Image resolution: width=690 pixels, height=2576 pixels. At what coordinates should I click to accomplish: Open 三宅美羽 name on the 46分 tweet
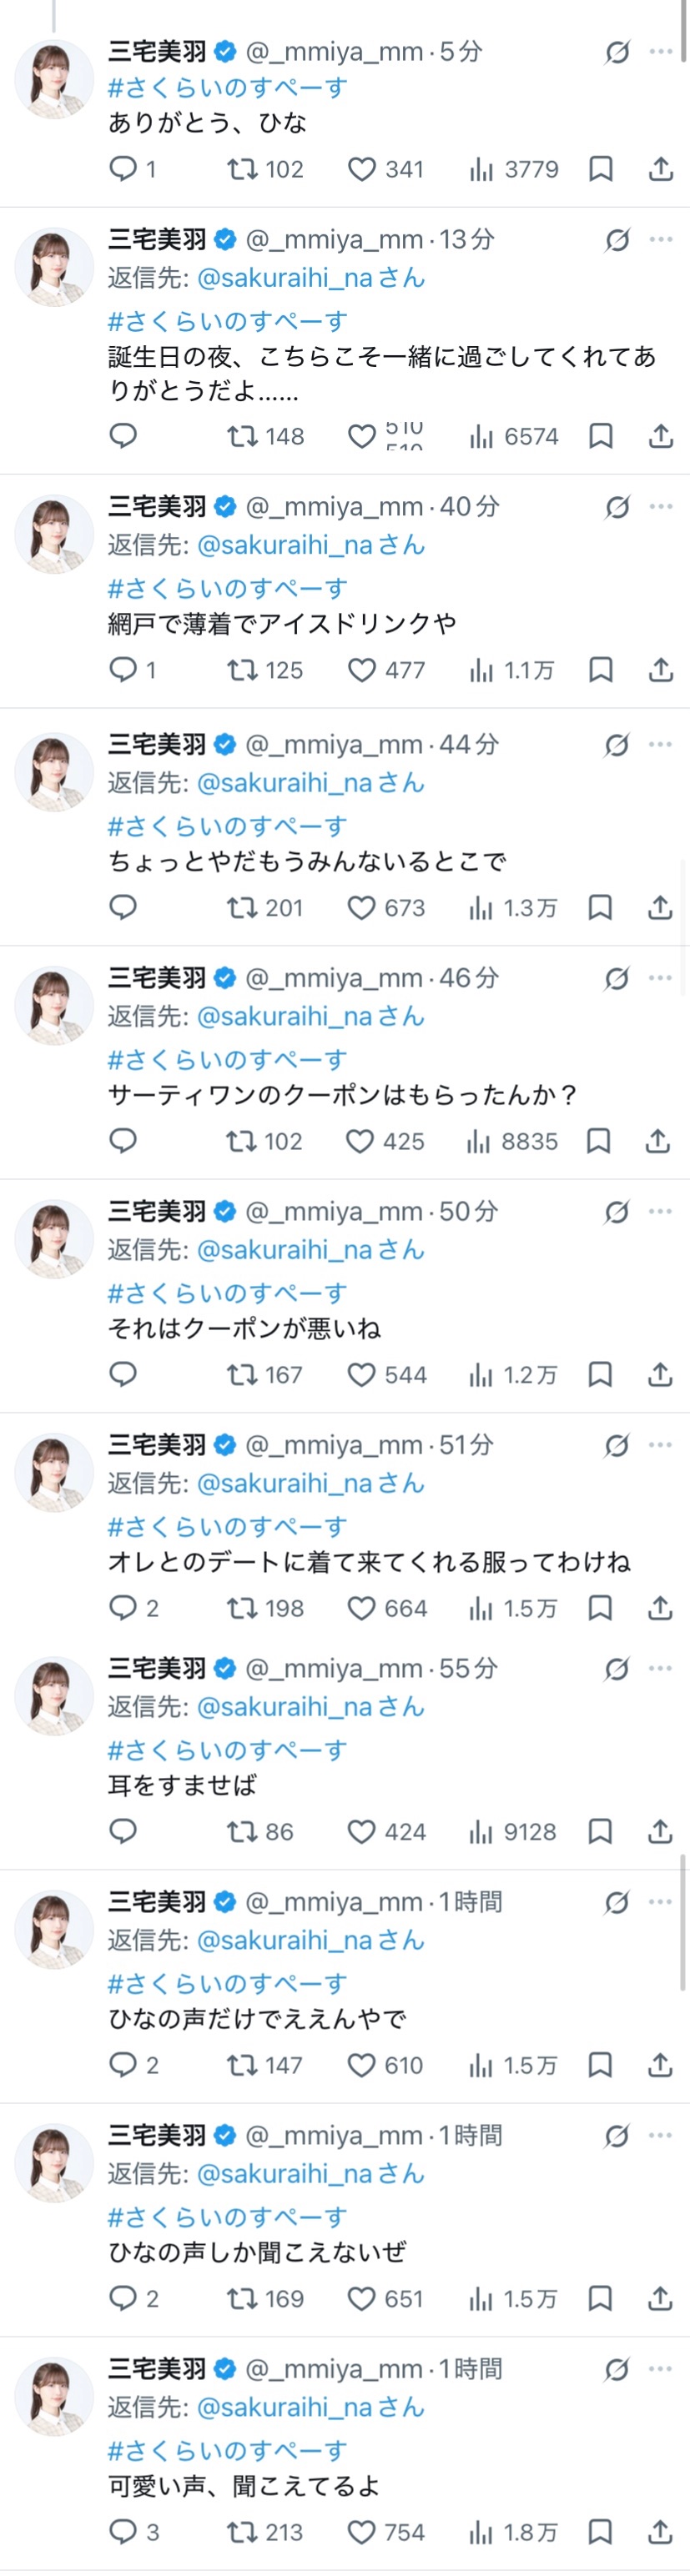157,978
